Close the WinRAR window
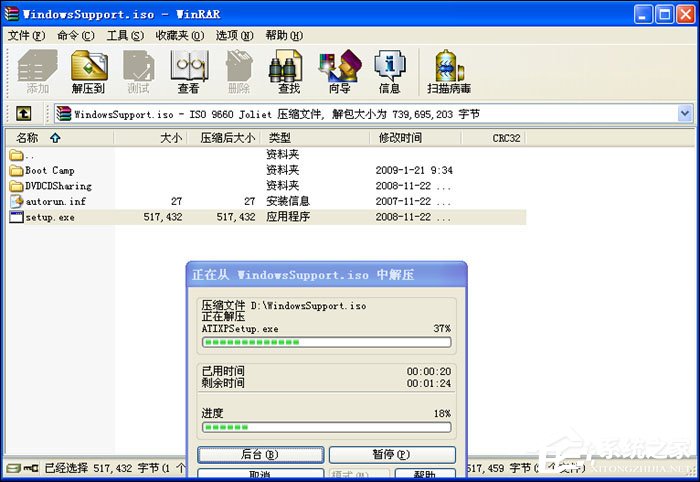Screen dimensions: 700x482 tap(686, 15)
